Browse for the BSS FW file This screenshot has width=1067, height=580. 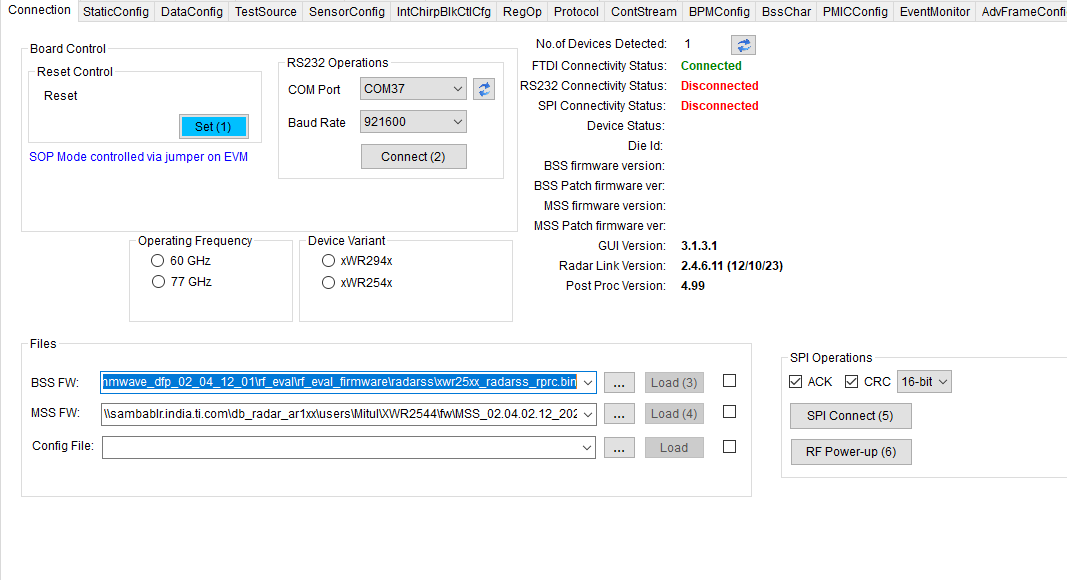619,383
